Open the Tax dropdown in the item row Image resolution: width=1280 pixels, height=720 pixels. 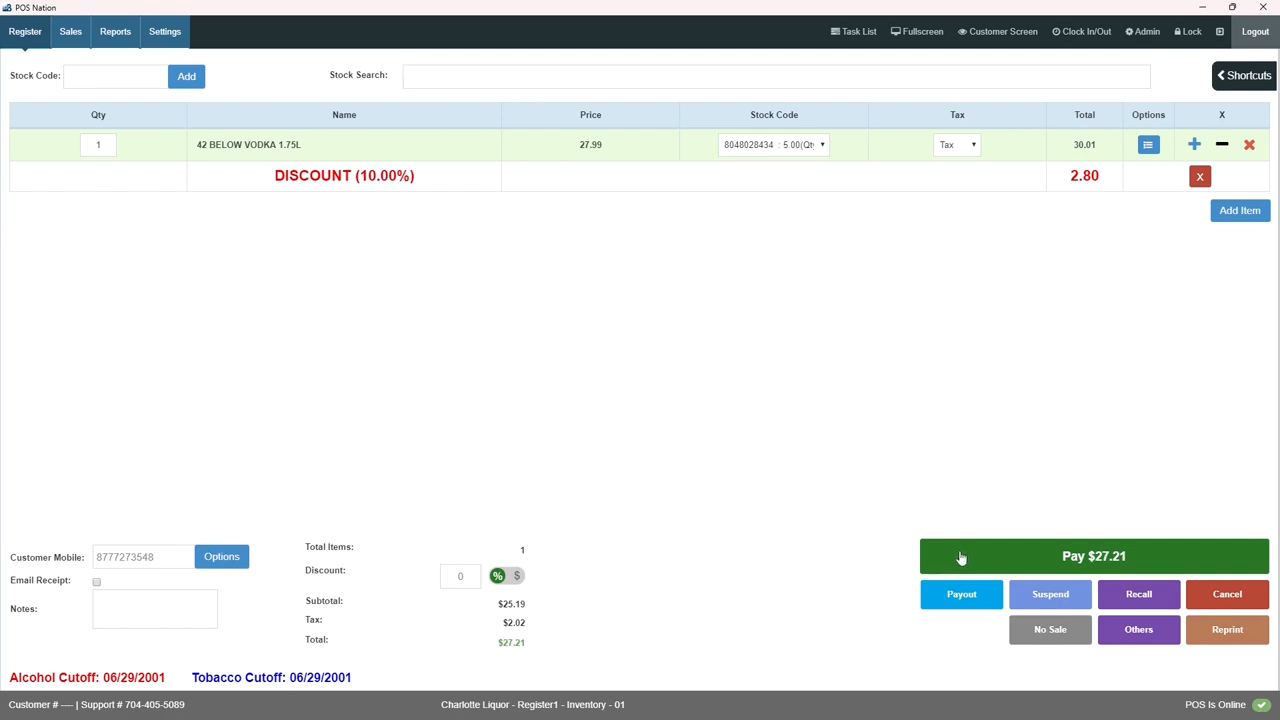coord(957,145)
